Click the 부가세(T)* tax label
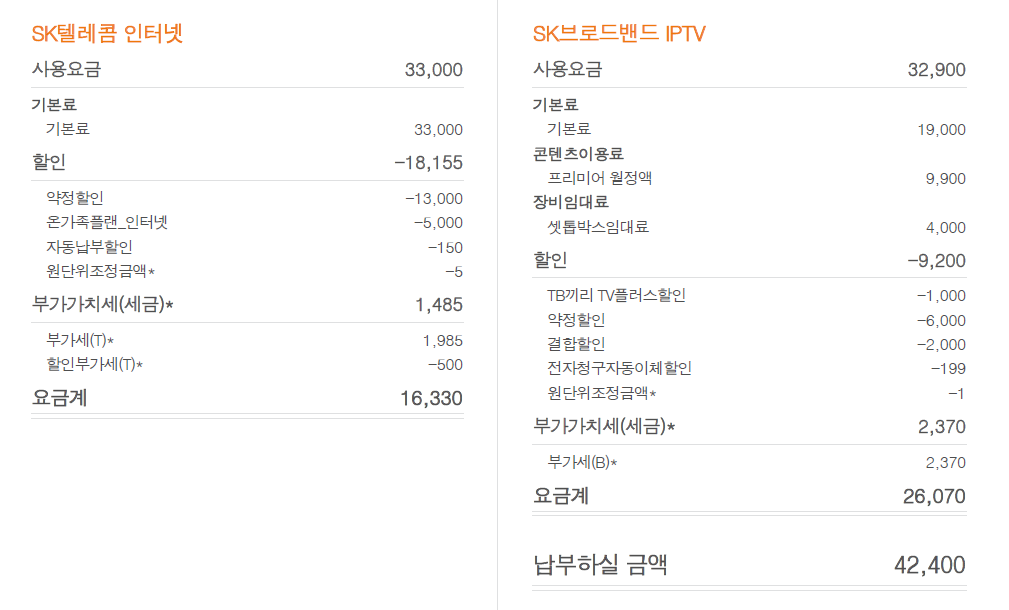1009x610 pixels. 80,340
